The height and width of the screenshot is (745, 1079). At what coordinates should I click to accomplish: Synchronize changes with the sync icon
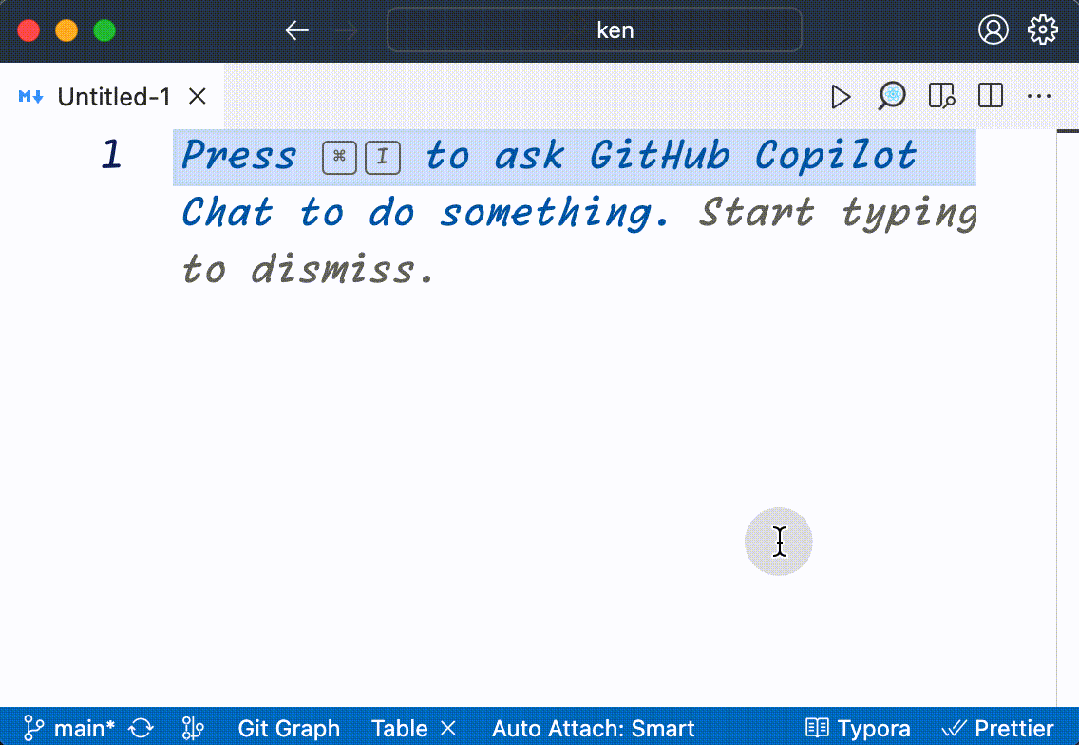(141, 727)
